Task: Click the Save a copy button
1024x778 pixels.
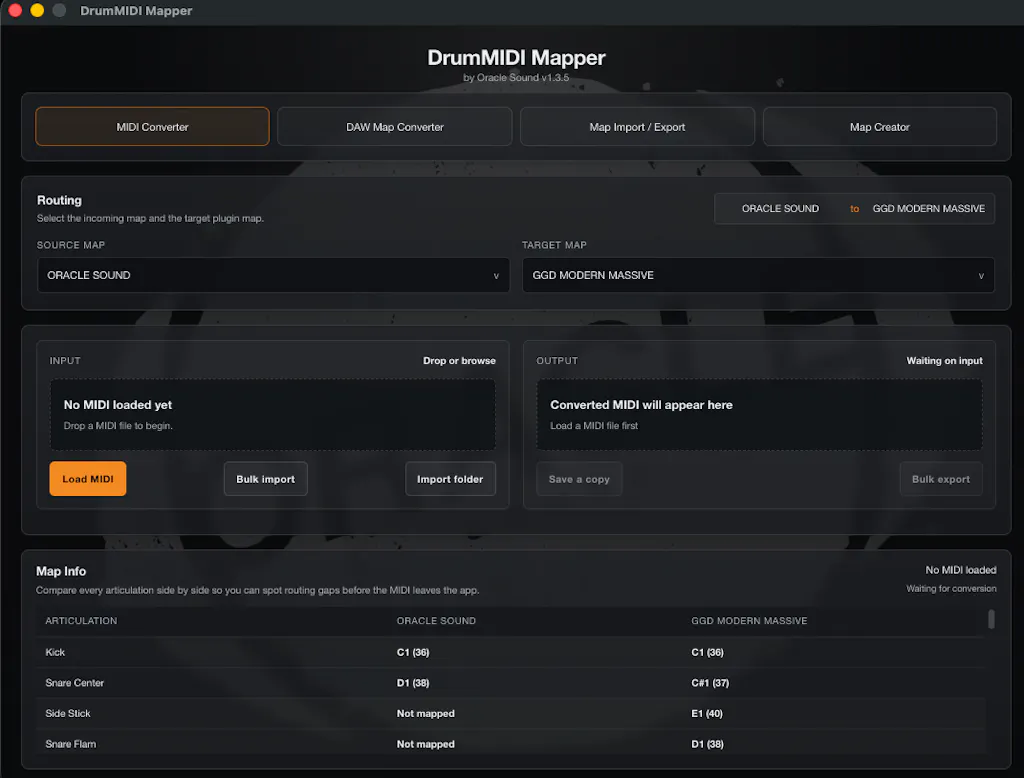Action: click(579, 479)
